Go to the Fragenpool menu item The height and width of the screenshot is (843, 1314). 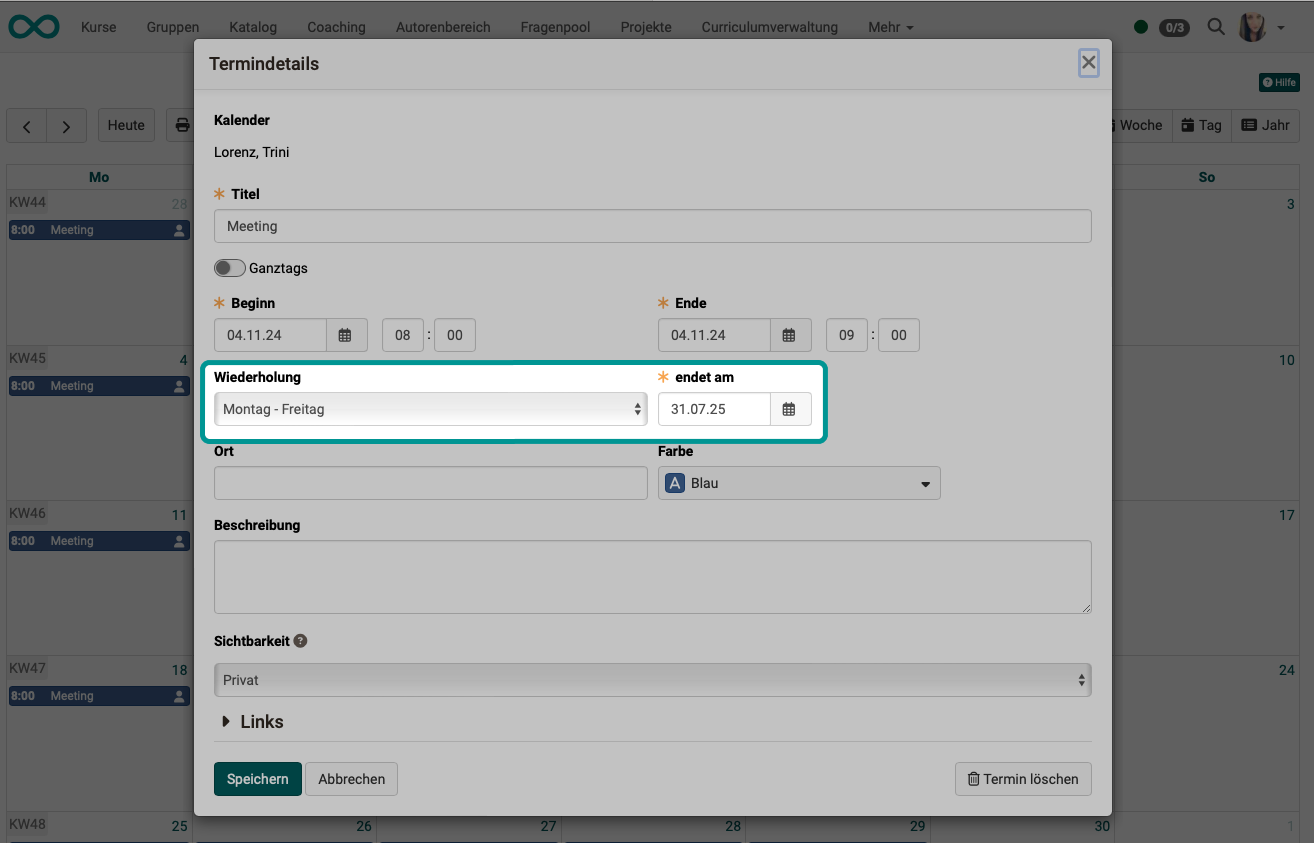(555, 27)
